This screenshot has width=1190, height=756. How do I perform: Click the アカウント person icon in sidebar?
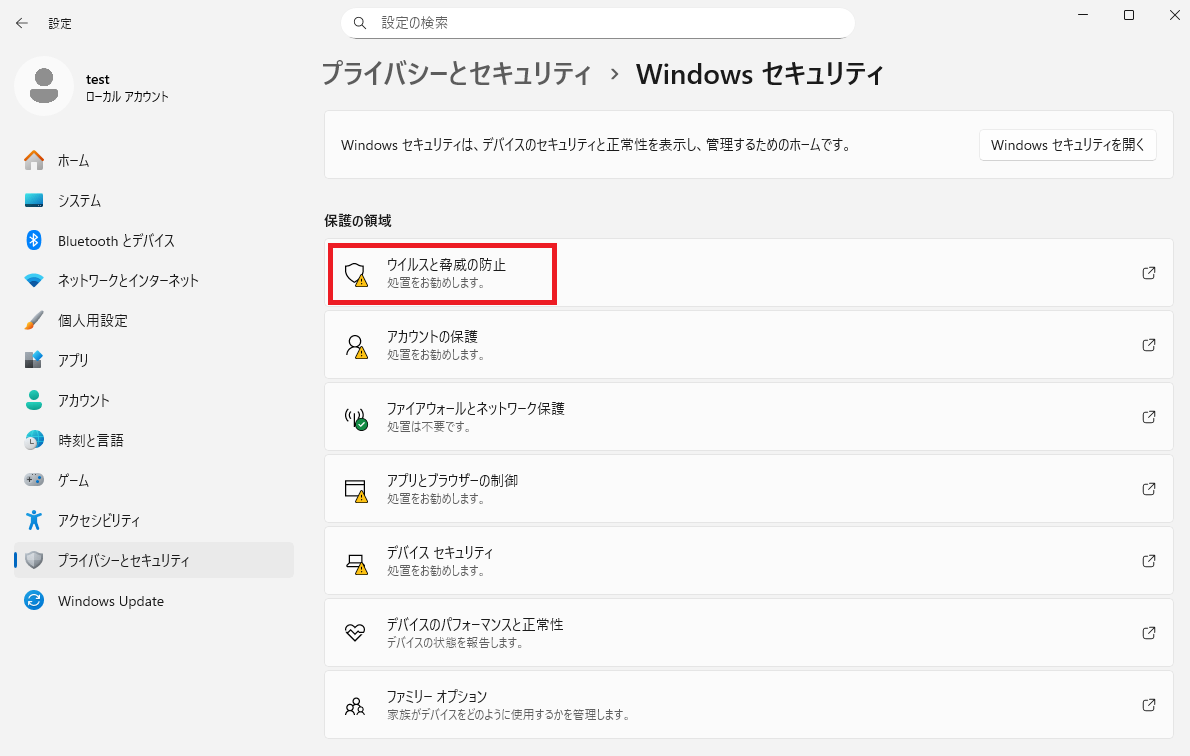tap(34, 400)
